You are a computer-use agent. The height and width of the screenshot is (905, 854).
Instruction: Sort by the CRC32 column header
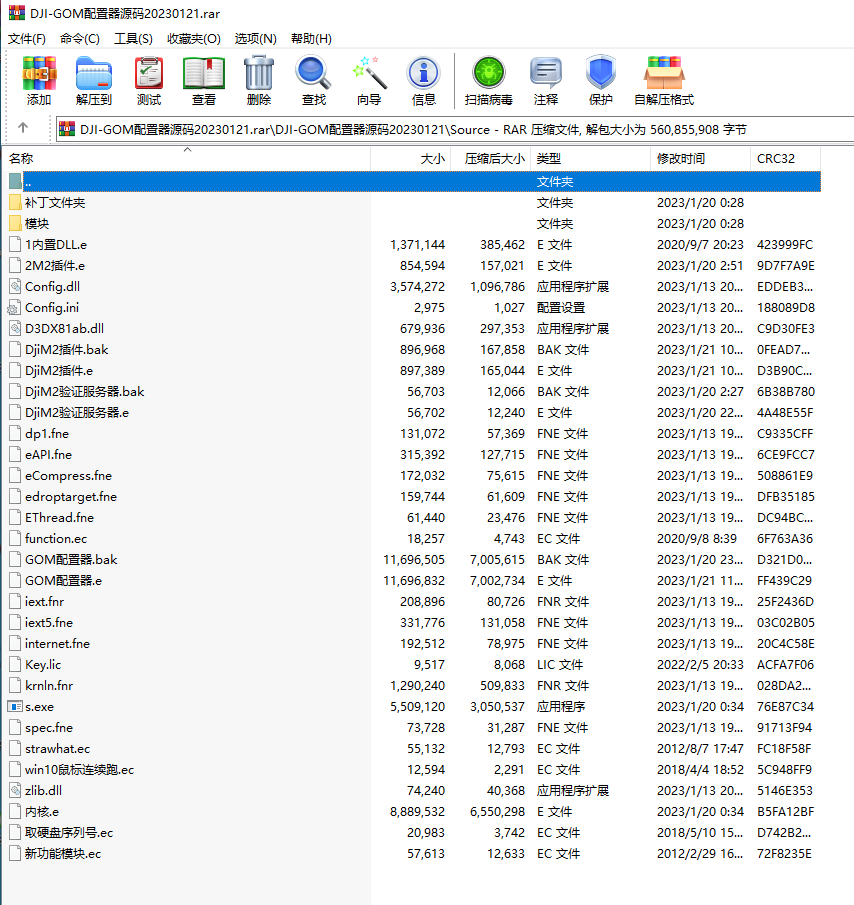click(x=785, y=159)
